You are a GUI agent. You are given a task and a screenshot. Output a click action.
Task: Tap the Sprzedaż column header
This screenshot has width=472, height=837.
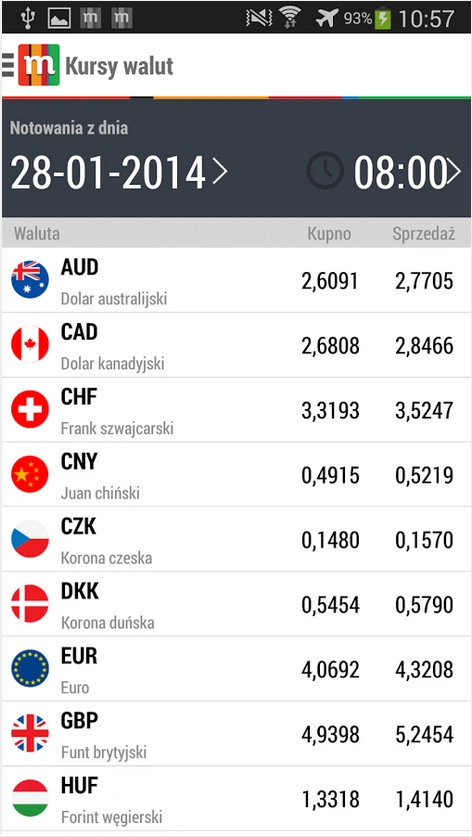tap(424, 234)
